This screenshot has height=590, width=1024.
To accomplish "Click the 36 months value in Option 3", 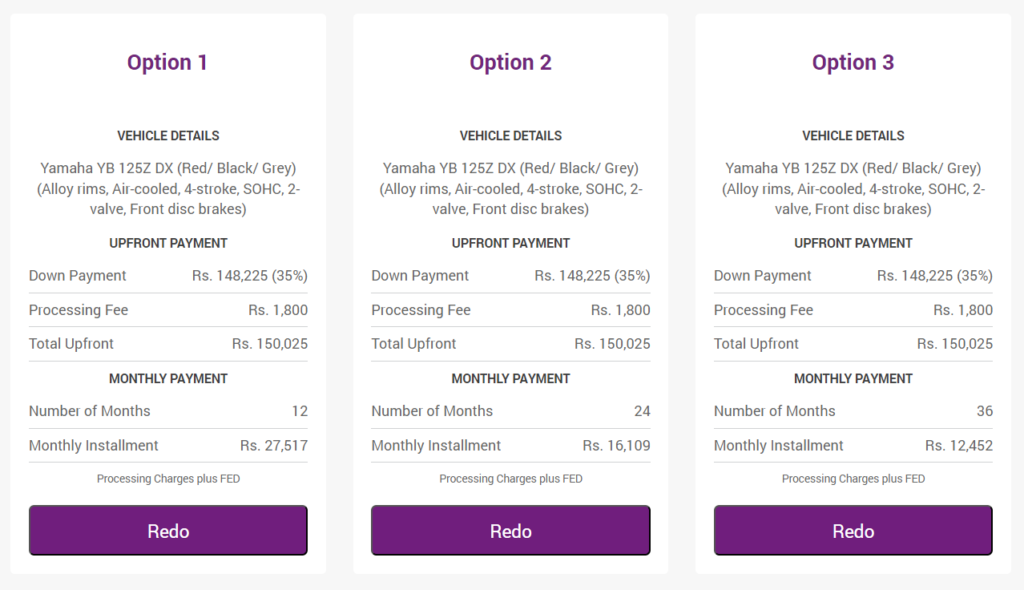I will [985, 411].
